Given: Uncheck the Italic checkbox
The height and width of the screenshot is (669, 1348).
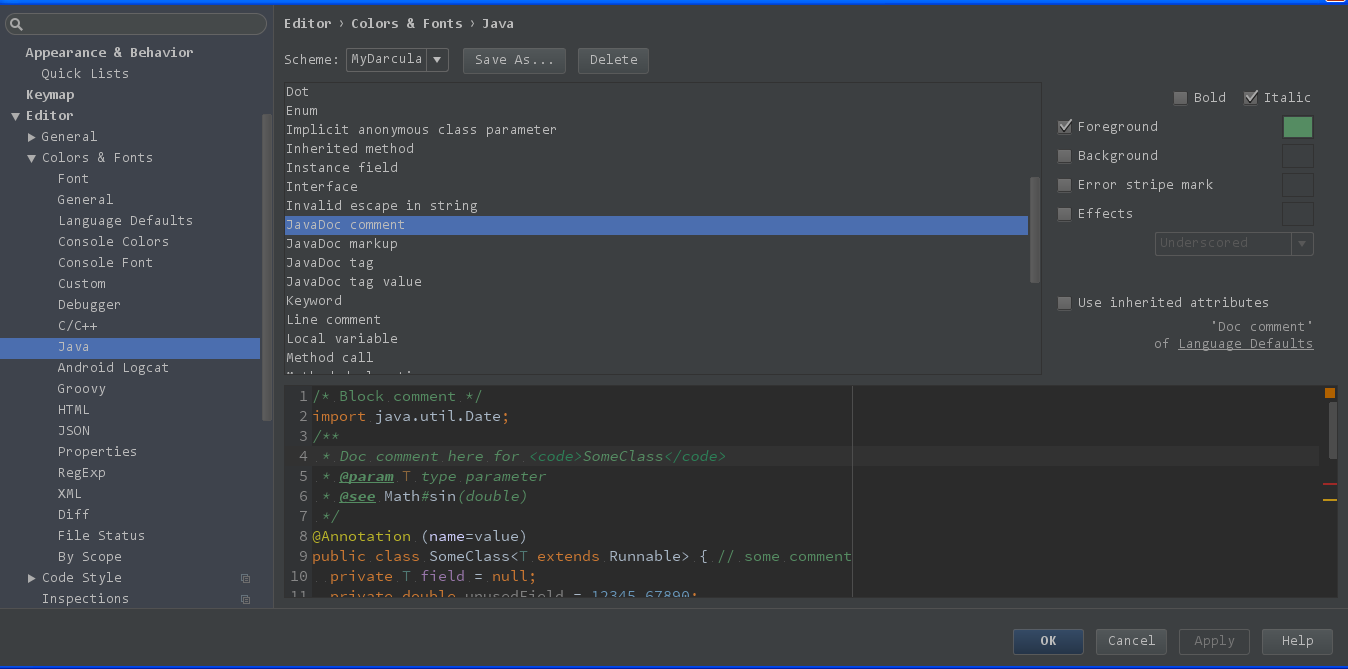Looking at the screenshot, I should (1250, 98).
